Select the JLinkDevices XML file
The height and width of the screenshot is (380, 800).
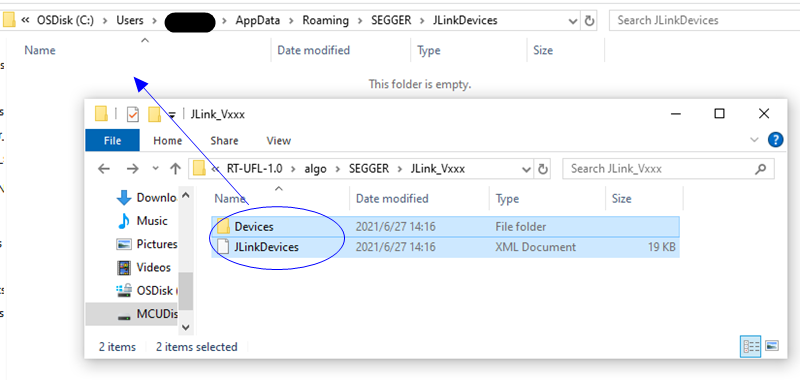click(x=445, y=247)
